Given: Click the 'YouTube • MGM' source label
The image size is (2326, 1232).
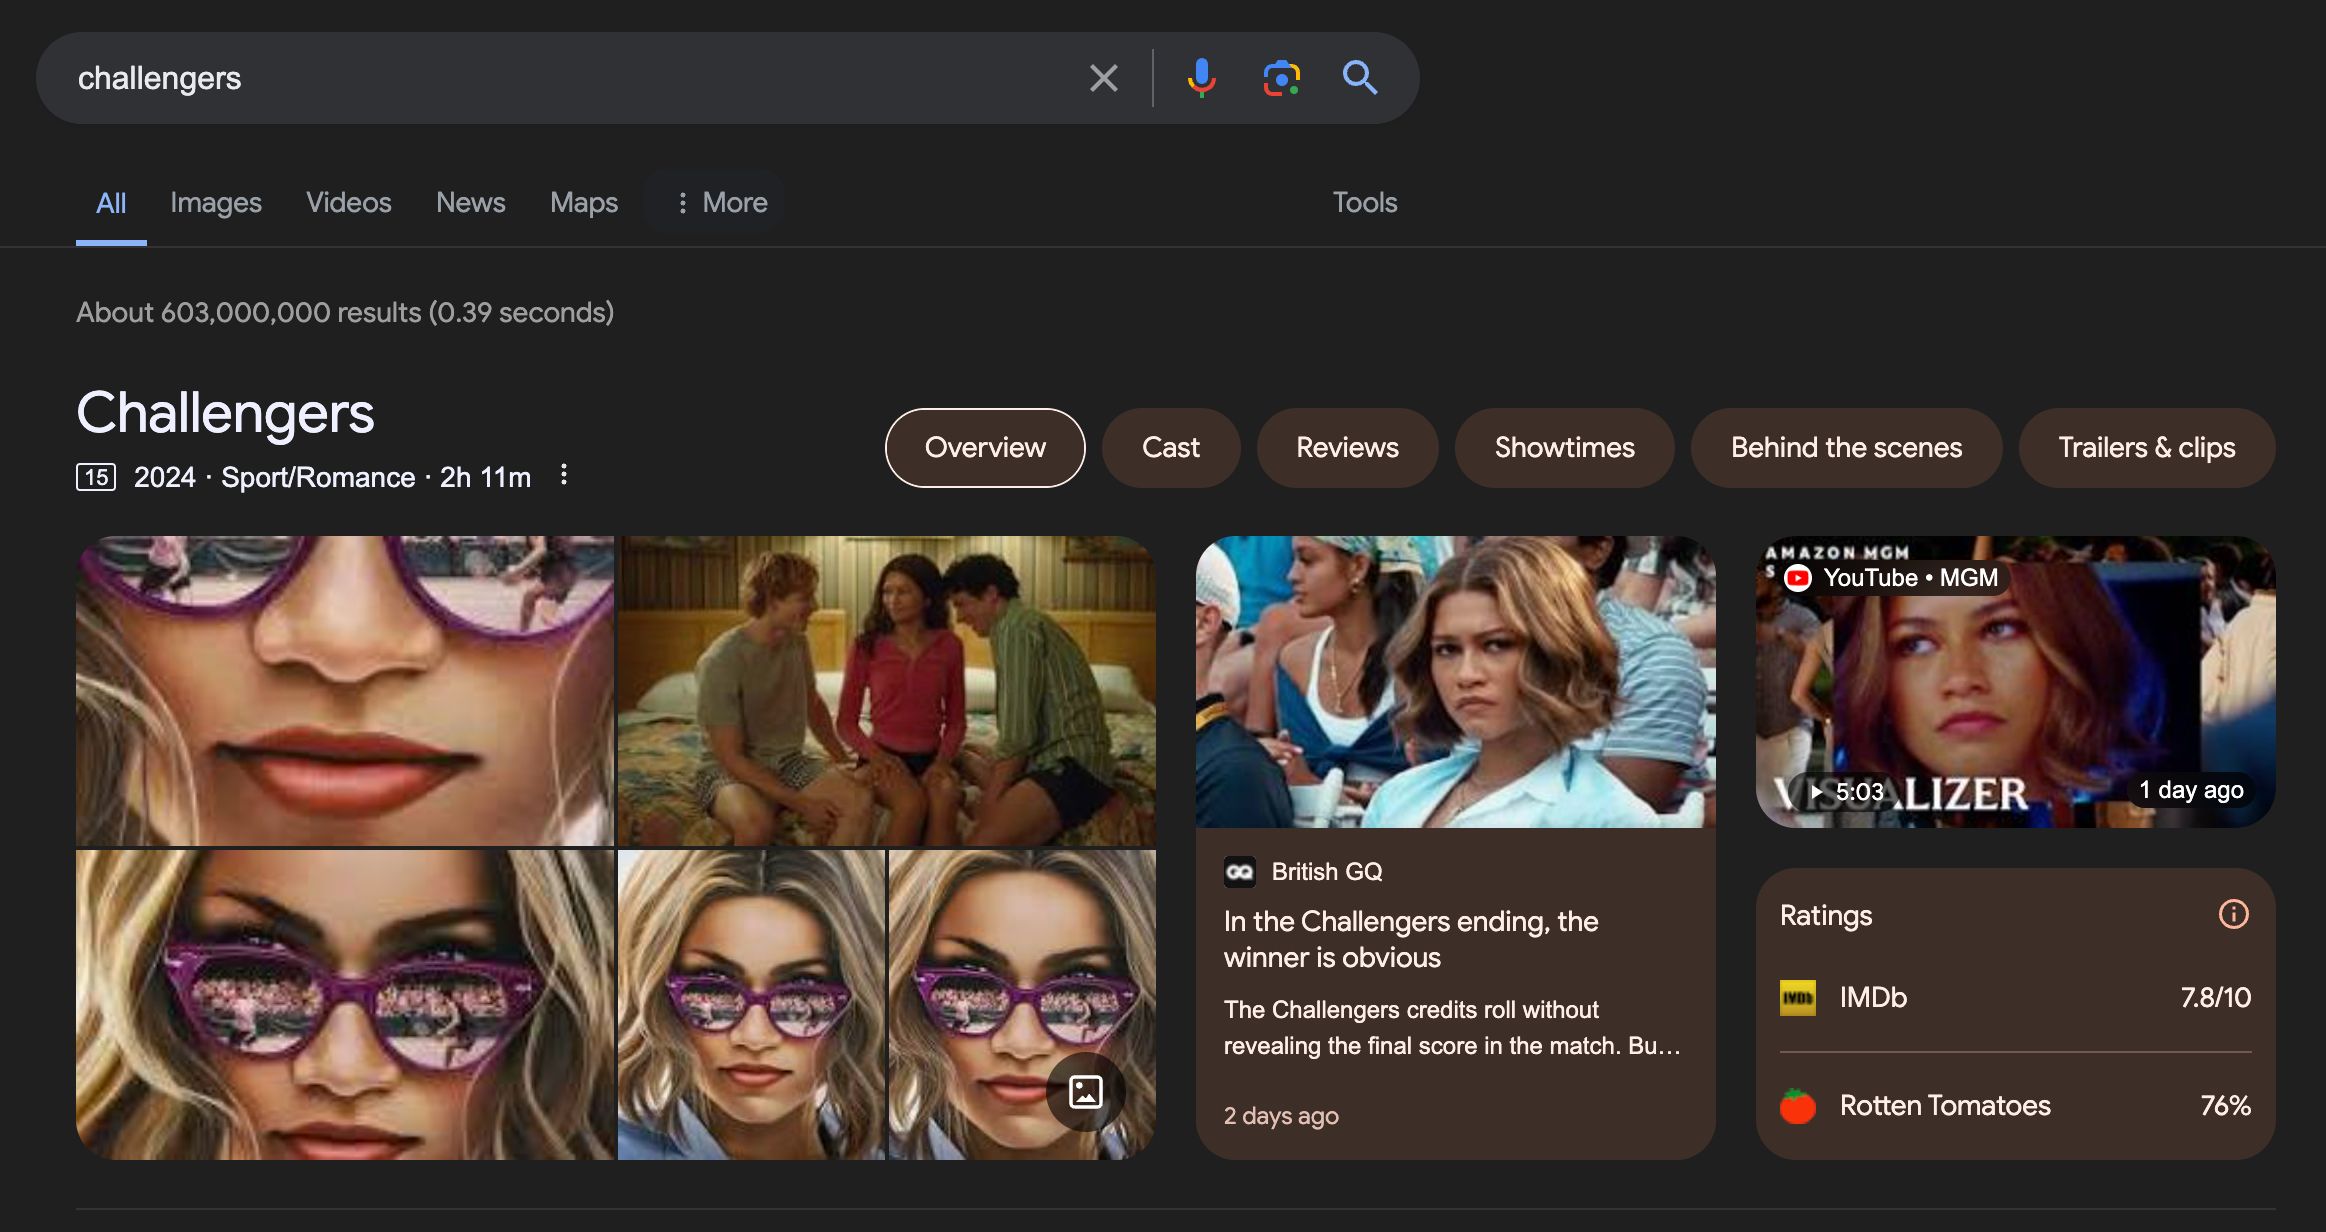Looking at the screenshot, I should tap(1910, 578).
